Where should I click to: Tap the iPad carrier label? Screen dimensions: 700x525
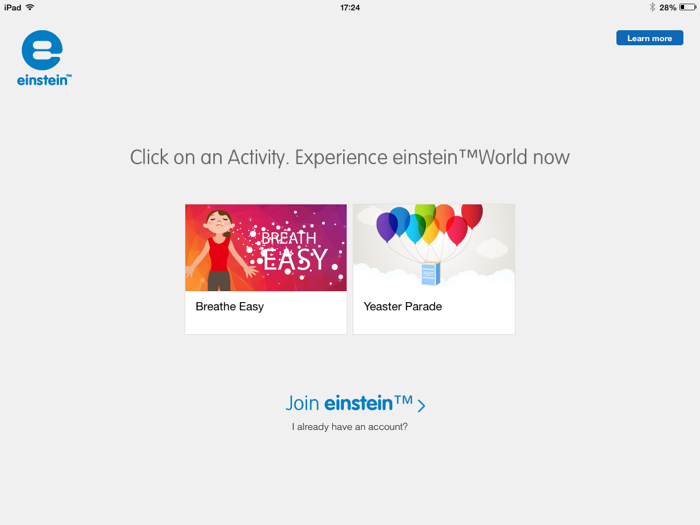click(x=12, y=7)
